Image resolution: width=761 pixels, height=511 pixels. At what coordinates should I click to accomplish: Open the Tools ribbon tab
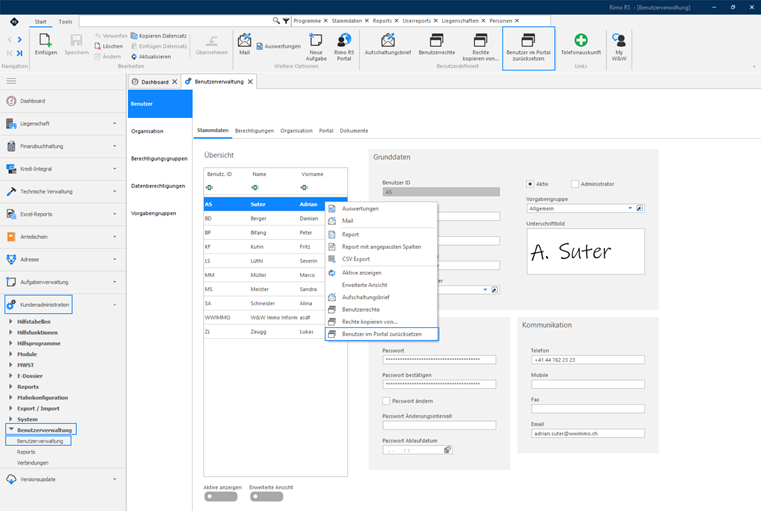(65, 21)
